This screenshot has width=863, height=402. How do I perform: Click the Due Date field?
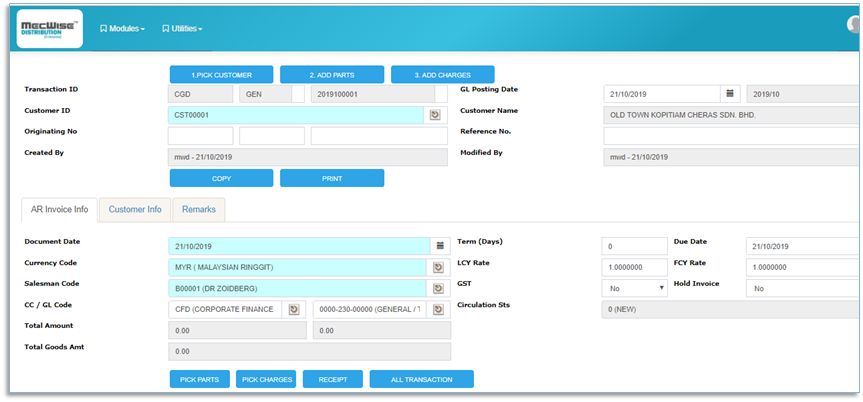804,246
